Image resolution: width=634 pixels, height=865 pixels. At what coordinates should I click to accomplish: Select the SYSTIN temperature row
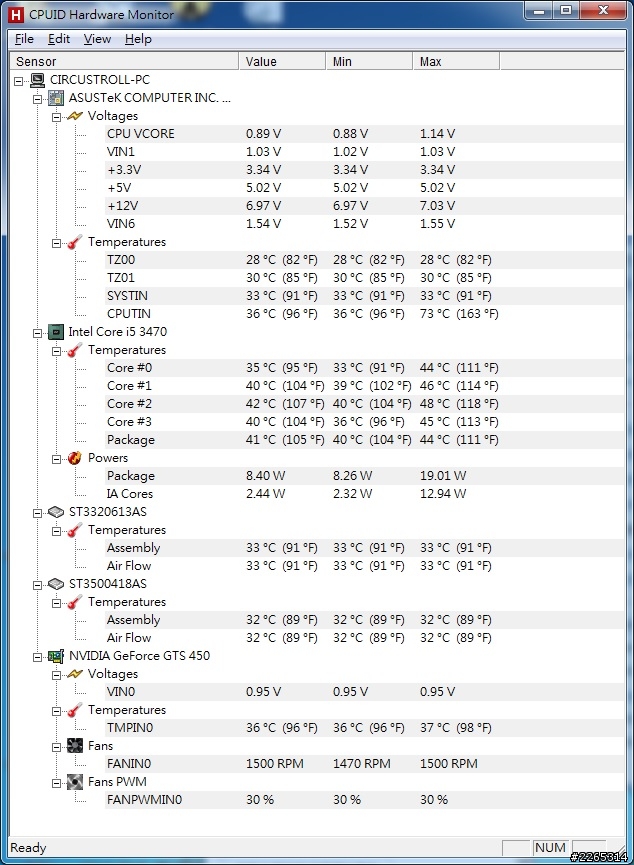coord(365,296)
